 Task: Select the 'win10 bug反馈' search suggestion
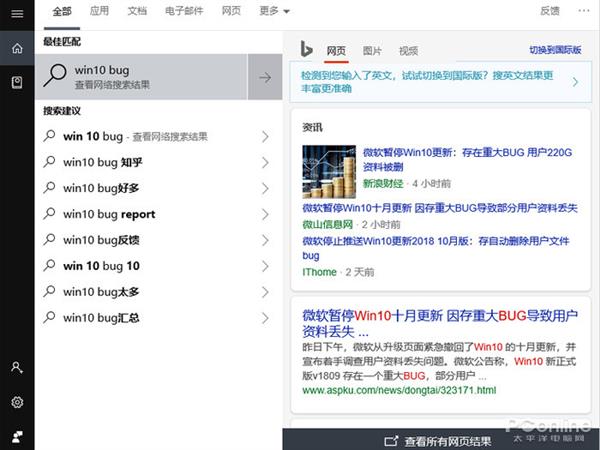pos(102,240)
